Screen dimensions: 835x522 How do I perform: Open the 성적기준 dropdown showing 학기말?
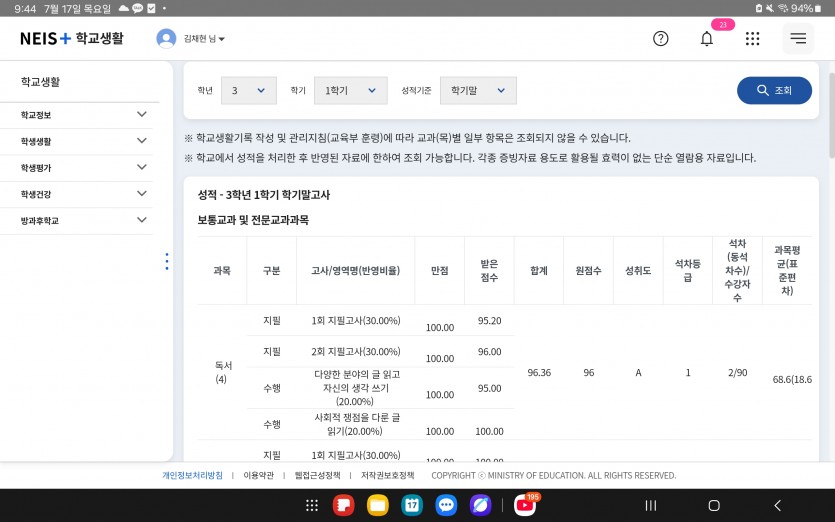478,91
